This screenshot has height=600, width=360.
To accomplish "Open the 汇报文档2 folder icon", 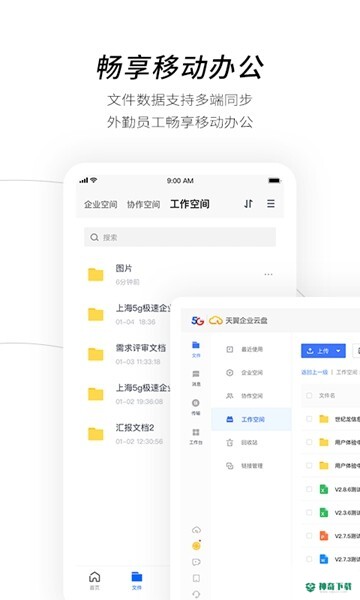I will click(x=96, y=434).
